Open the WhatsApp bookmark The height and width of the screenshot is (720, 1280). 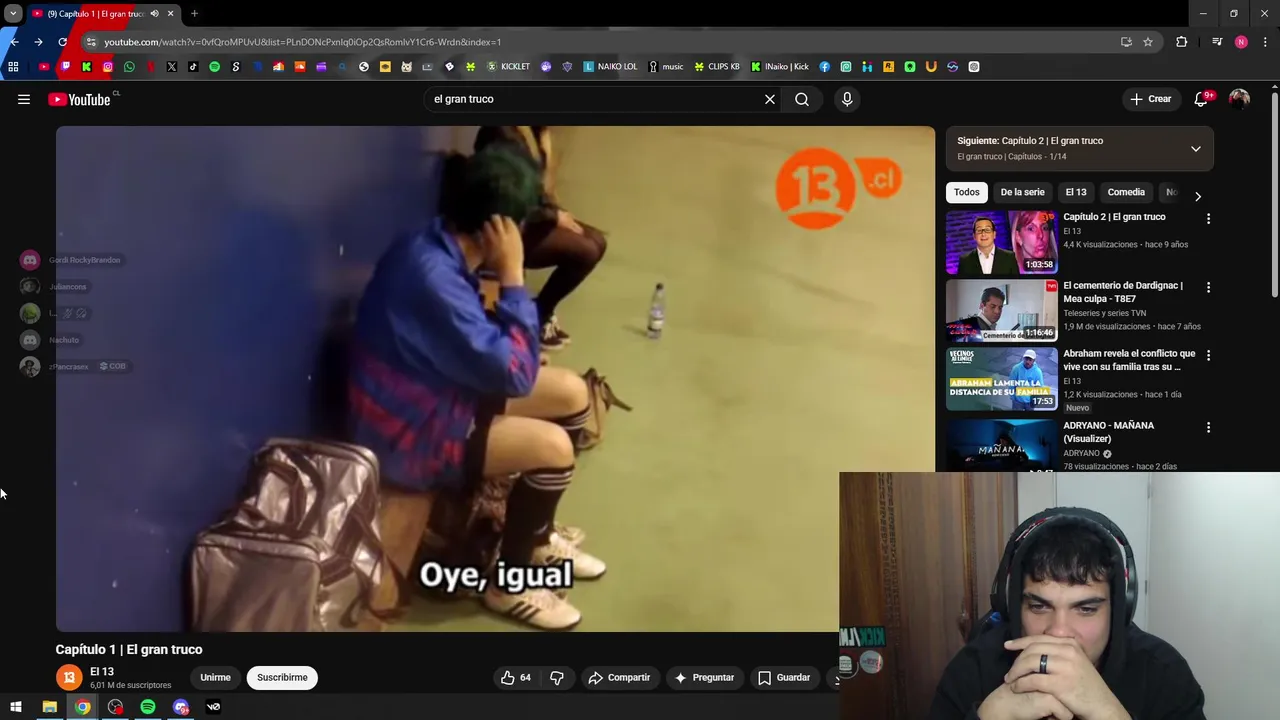pyautogui.click(x=129, y=67)
